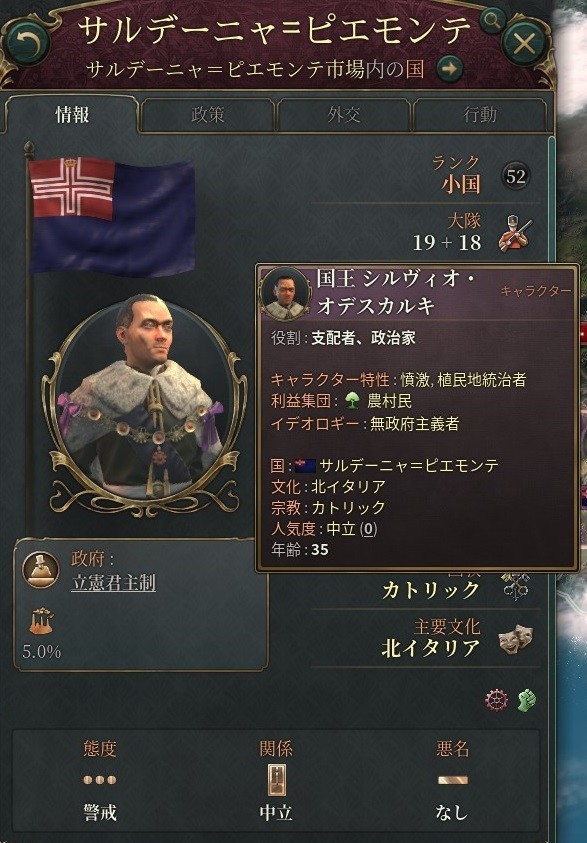Screen dimensions: 587x843
Task: Click the 関係 relations gauge indicator
Action: [x=276, y=780]
